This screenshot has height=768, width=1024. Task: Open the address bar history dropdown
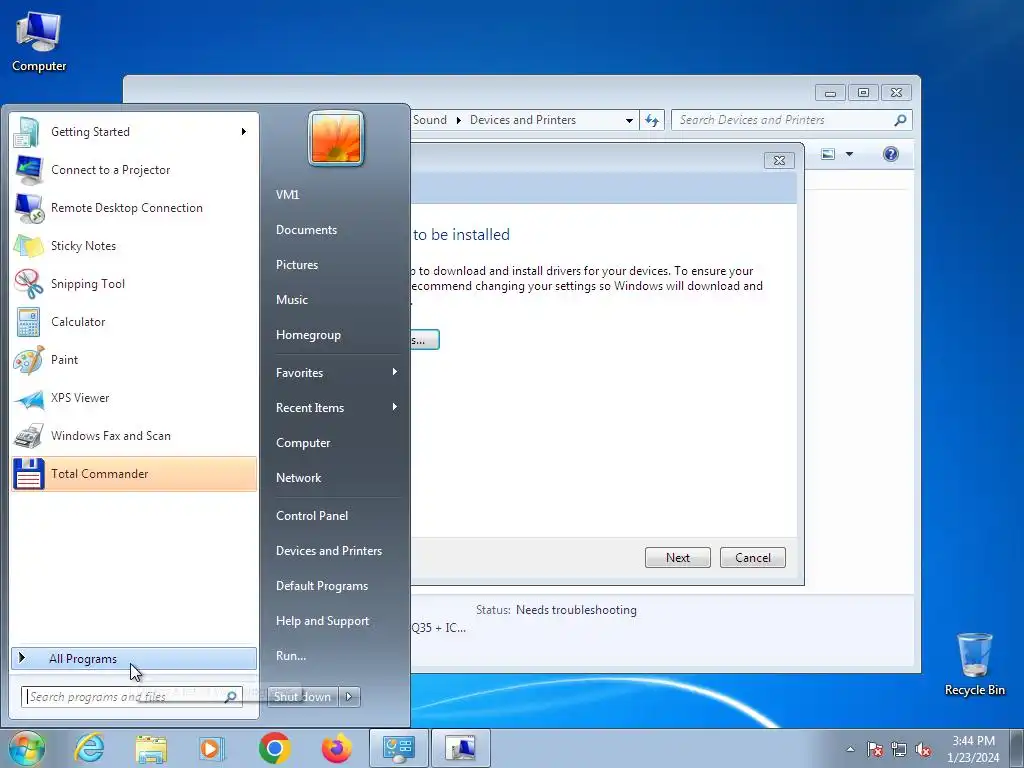(629, 120)
